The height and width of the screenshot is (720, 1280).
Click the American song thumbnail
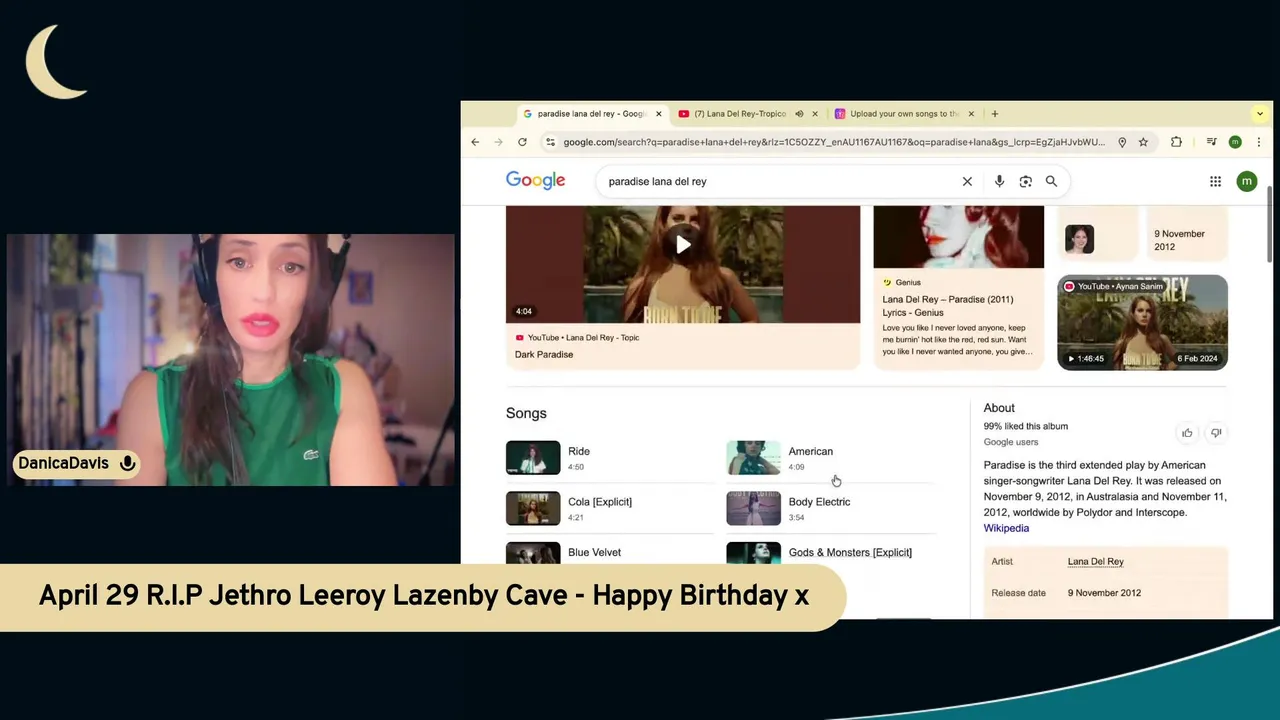pos(753,458)
